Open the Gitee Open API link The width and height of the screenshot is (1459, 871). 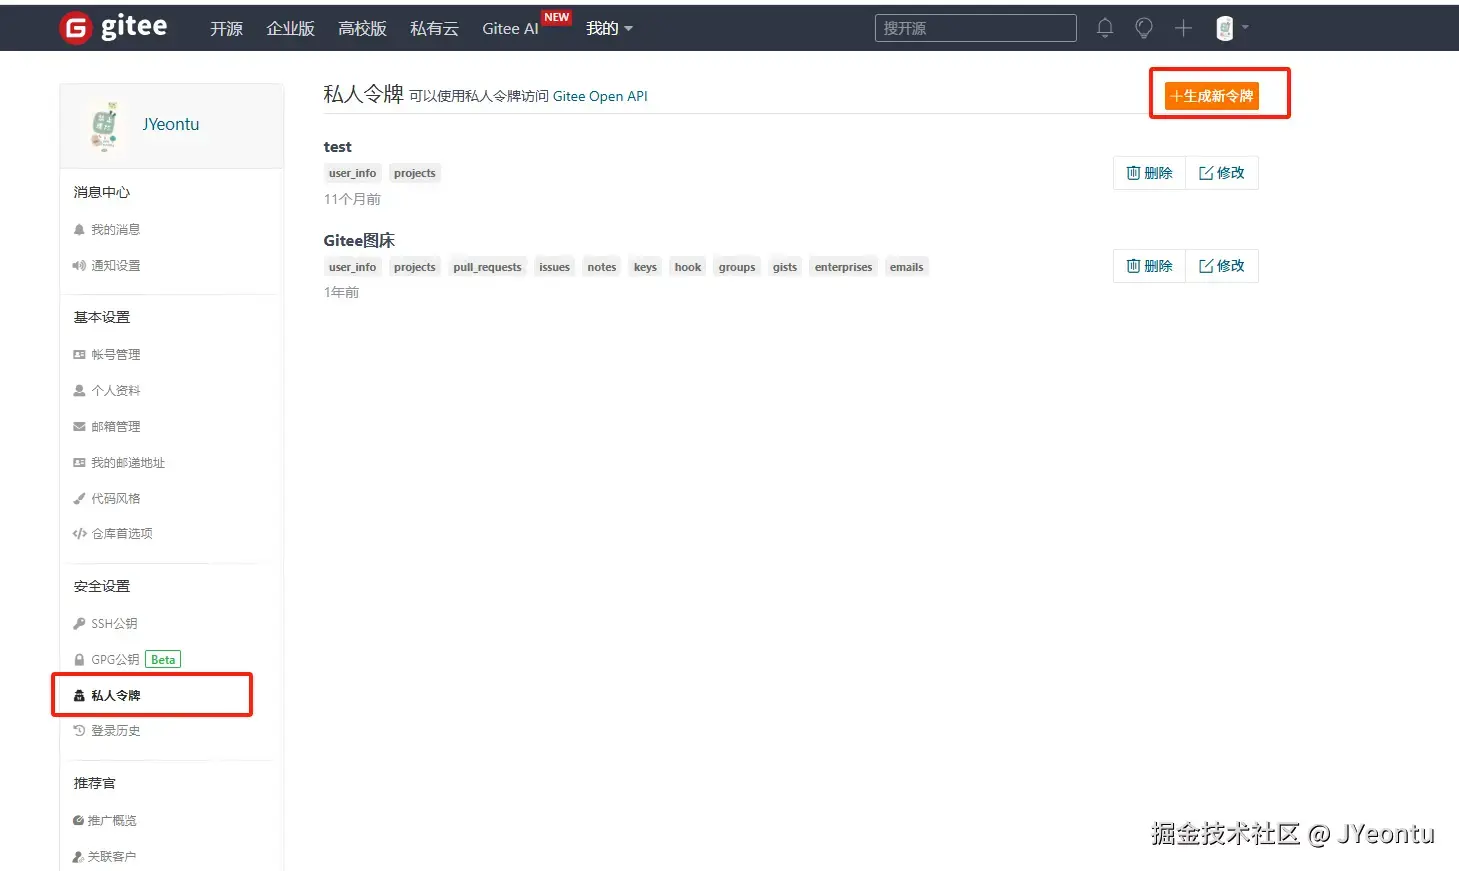[600, 96]
